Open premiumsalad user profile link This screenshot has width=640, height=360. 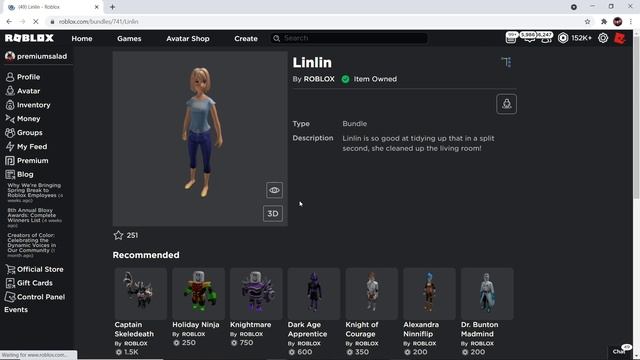(36, 56)
